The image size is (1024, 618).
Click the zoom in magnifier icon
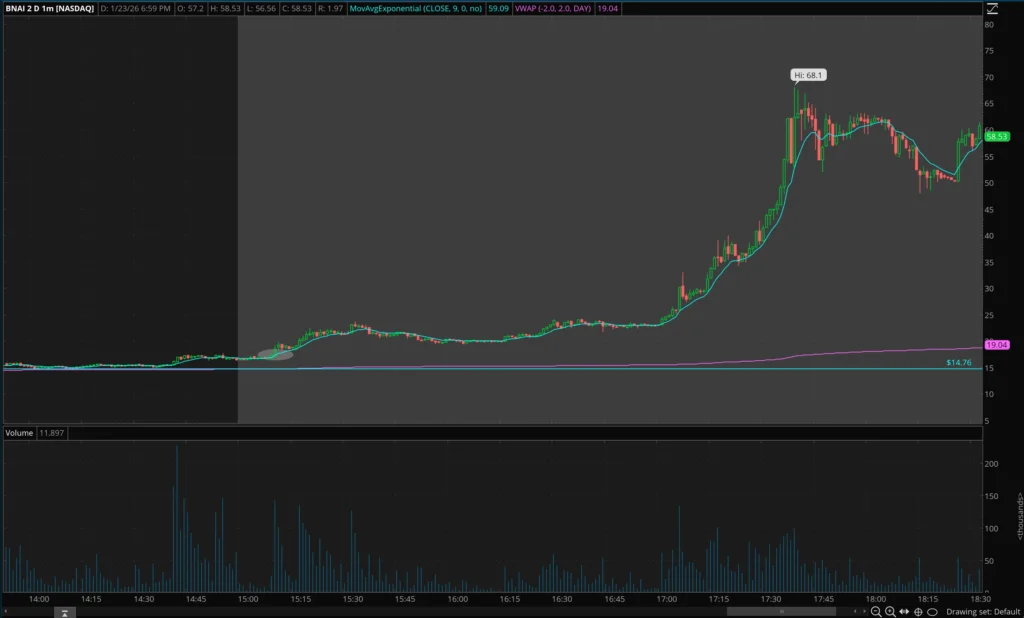(x=890, y=611)
